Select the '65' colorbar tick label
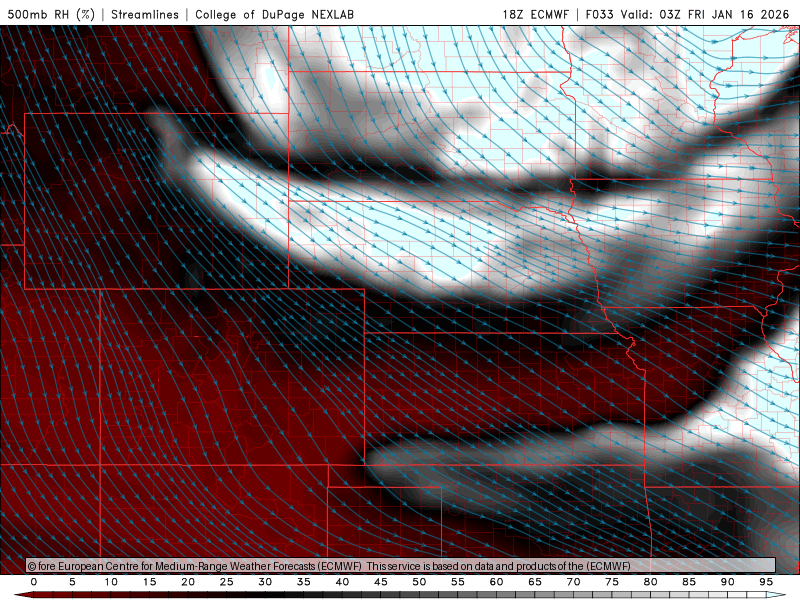 click(x=535, y=582)
